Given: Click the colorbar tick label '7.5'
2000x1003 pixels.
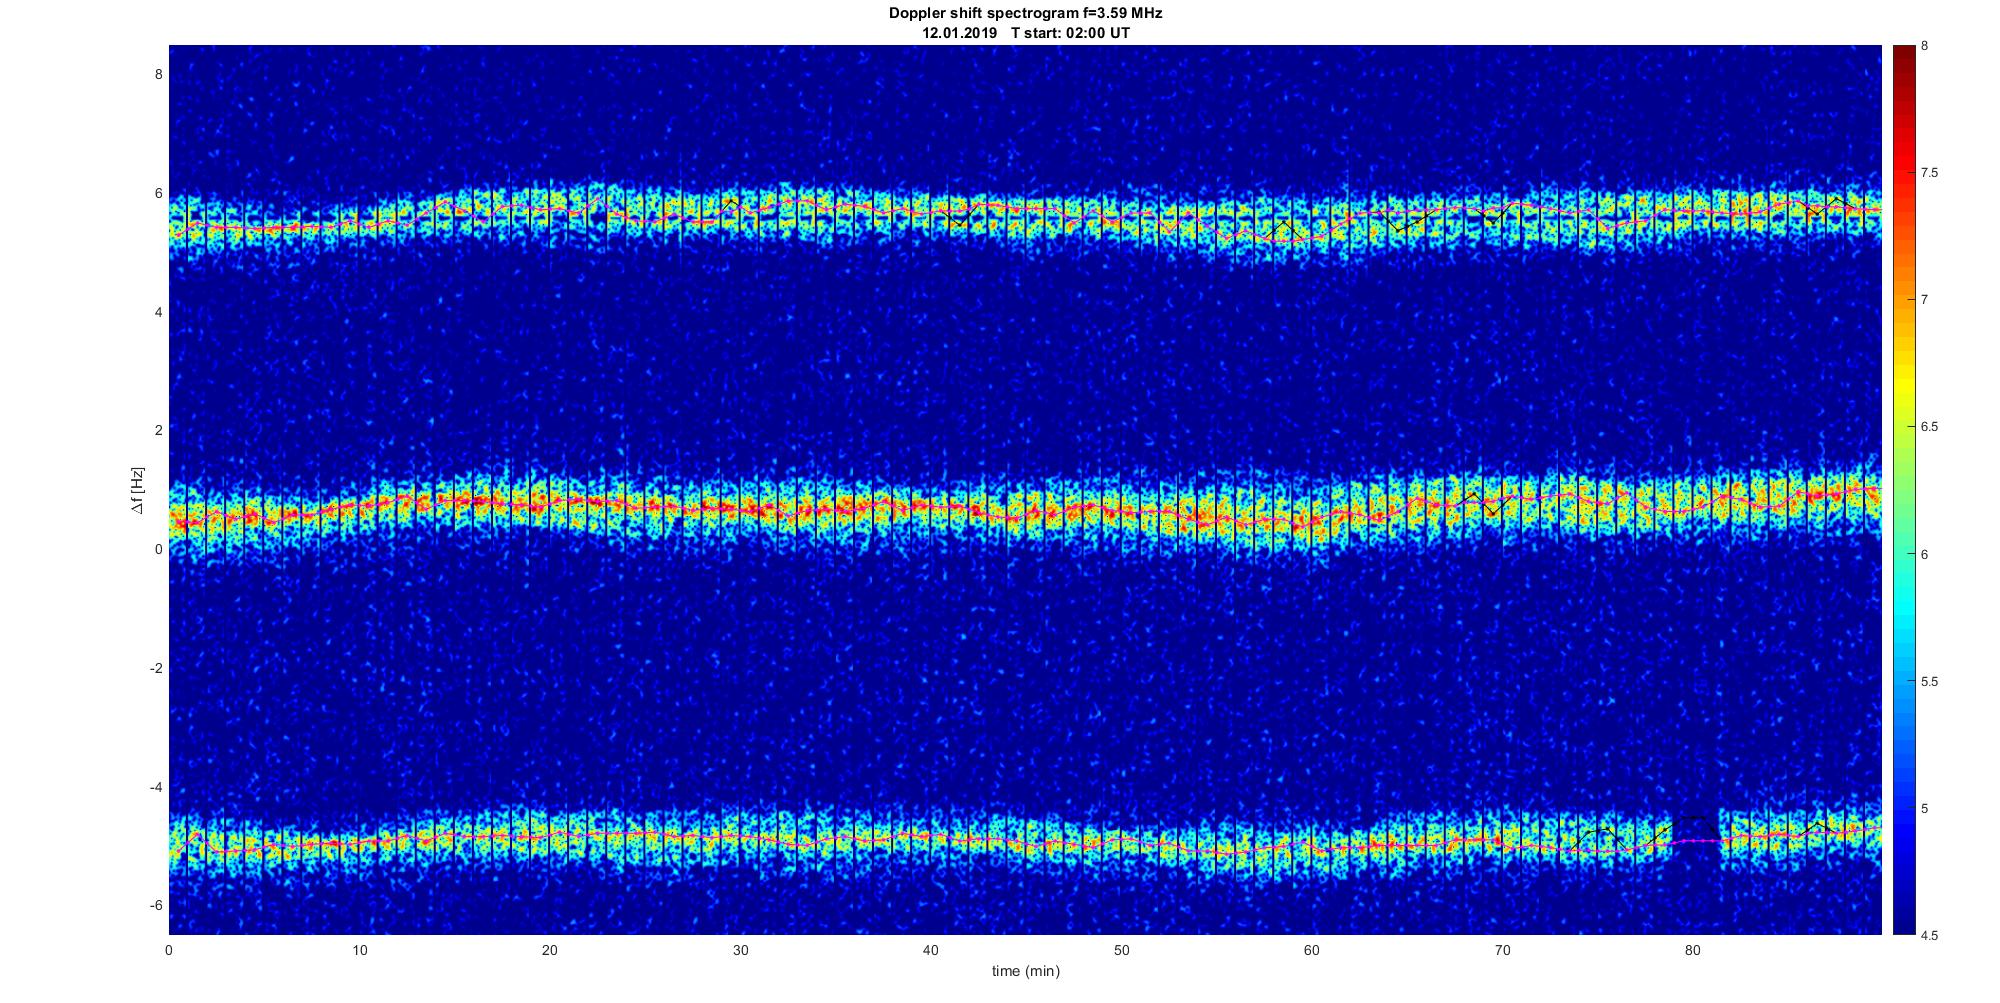Looking at the screenshot, I should pyautogui.click(x=1929, y=173).
